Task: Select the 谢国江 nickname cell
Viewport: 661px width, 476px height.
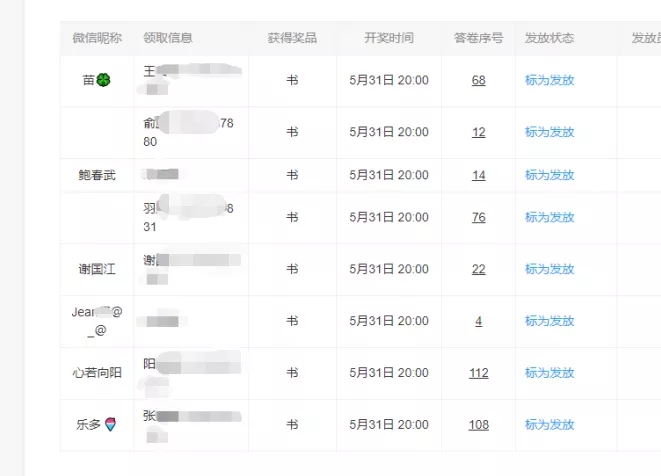Action: [x=97, y=269]
